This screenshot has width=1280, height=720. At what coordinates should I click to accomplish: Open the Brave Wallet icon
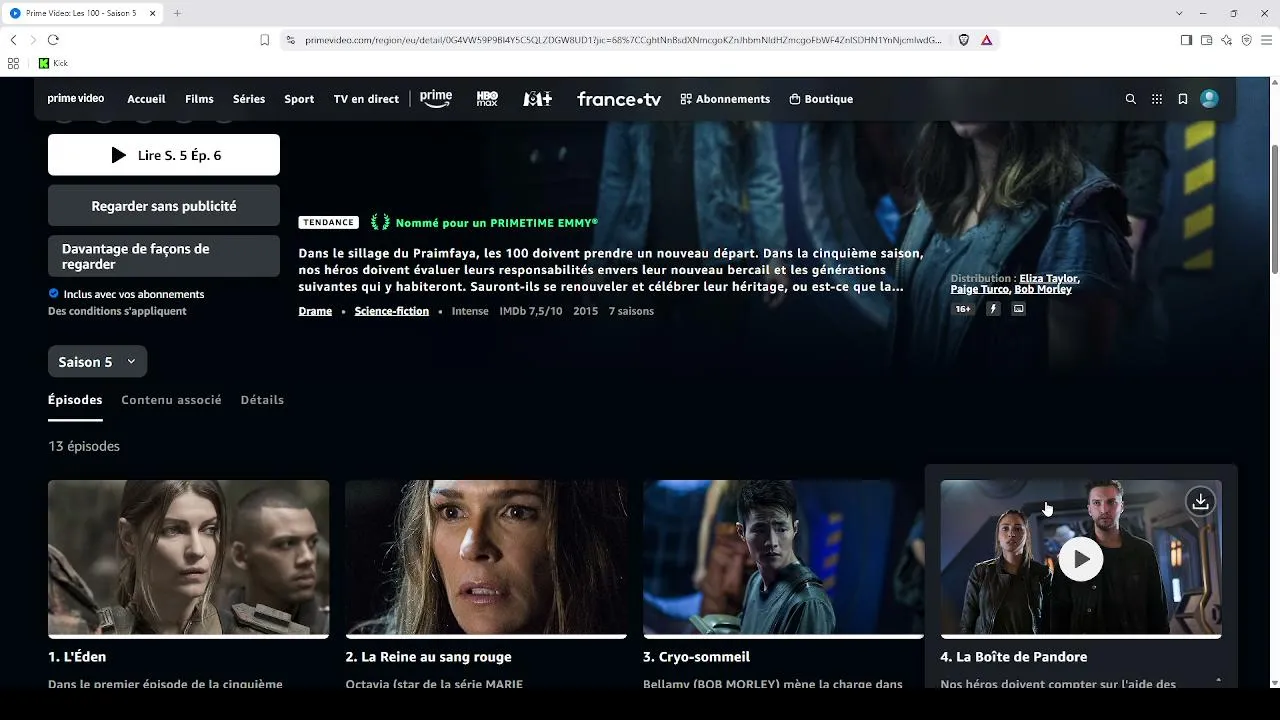(x=1206, y=40)
